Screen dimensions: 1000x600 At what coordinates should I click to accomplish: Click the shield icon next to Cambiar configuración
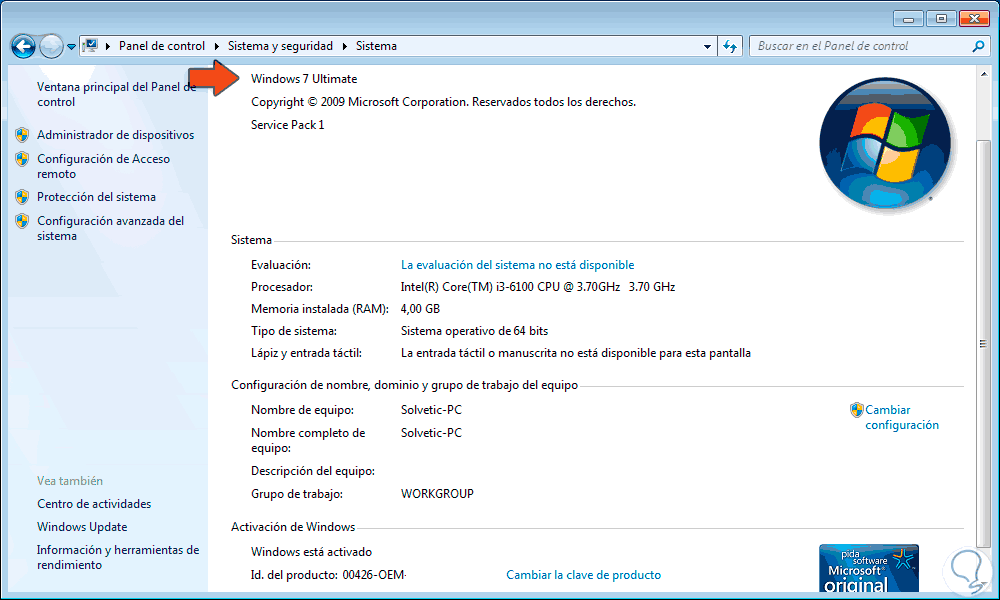[x=857, y=410]
